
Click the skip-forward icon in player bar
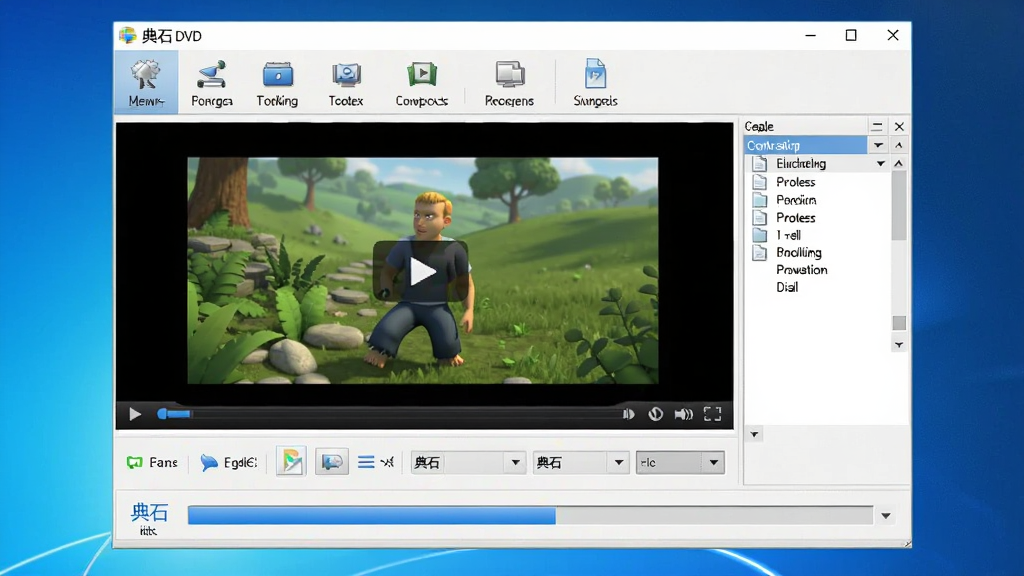(x=628, y=414)
